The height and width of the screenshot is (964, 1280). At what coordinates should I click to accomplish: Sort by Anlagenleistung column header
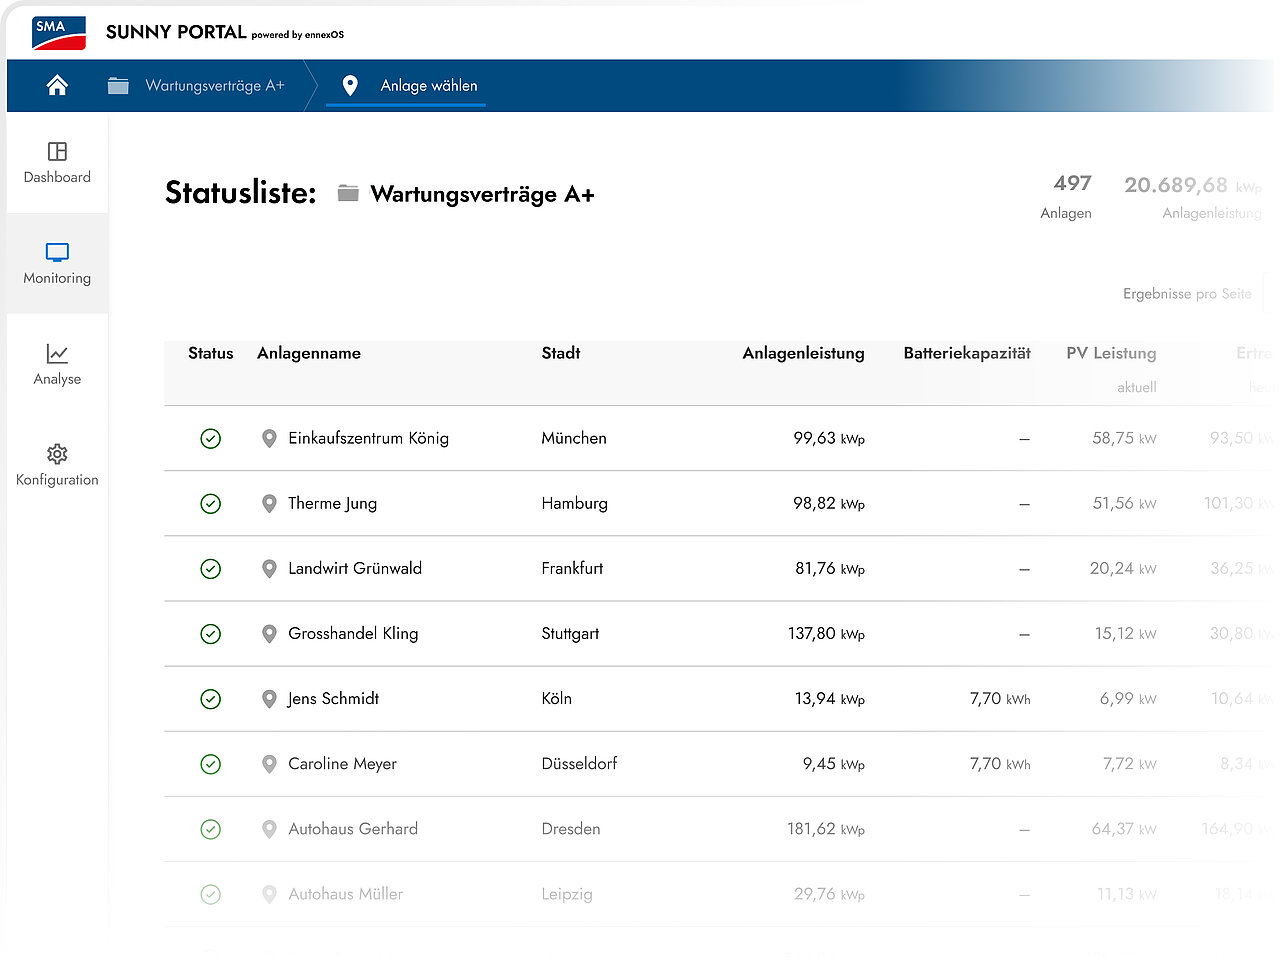(x=803, y=353)
